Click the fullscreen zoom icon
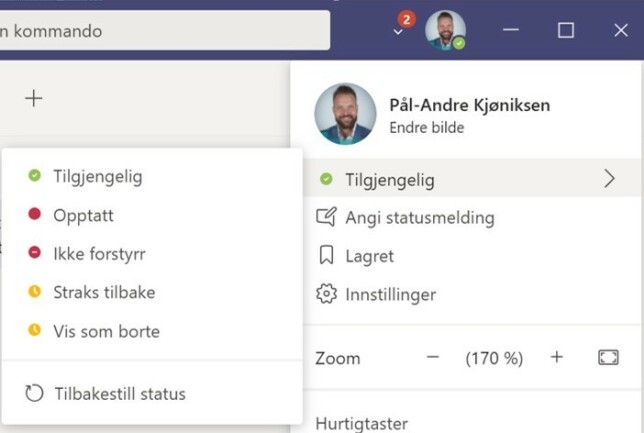 click(608, 357)
